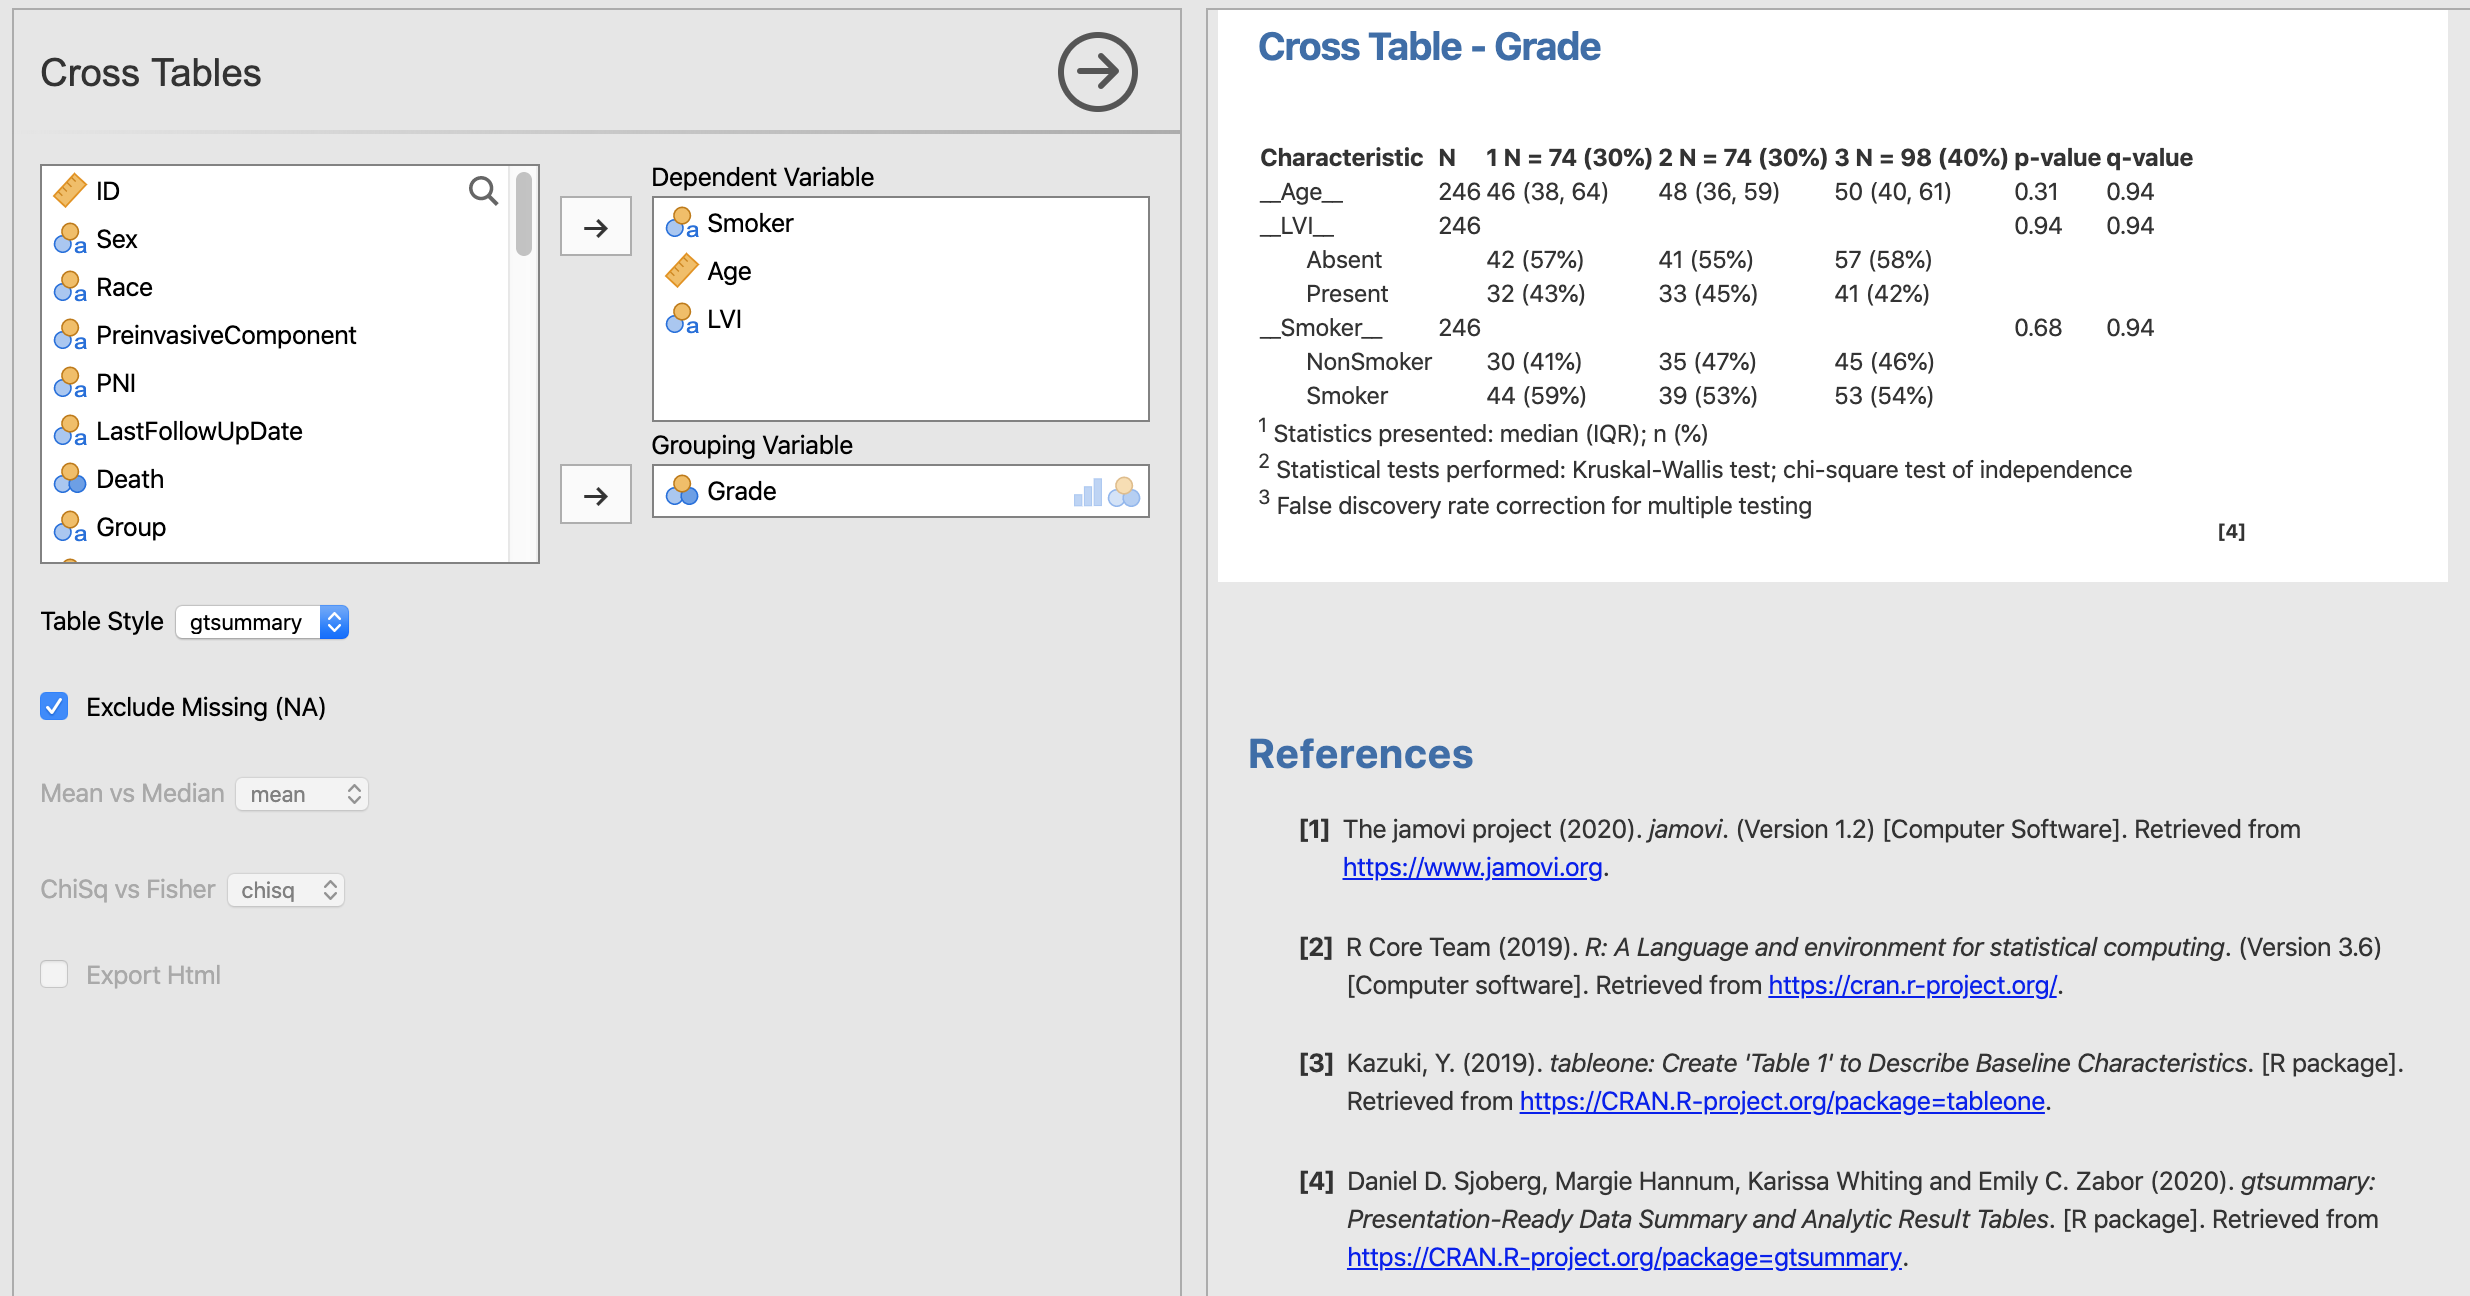The width and height of the screenshot is (2470, 1296).
Task: Click the nominal icon beside Grade
Action: click(681, 490)
